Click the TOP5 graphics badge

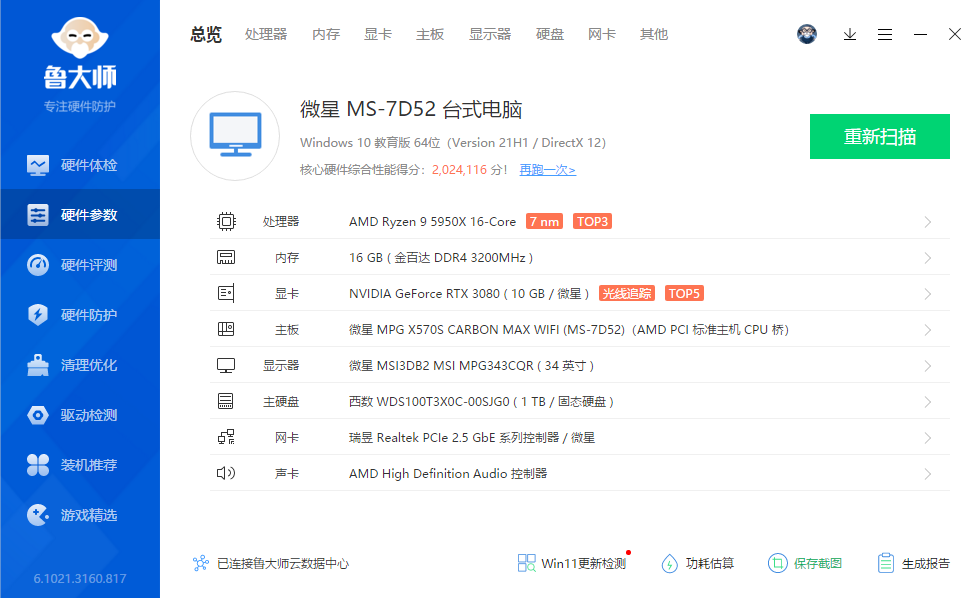pyautogui.click(x=684, y=293)
